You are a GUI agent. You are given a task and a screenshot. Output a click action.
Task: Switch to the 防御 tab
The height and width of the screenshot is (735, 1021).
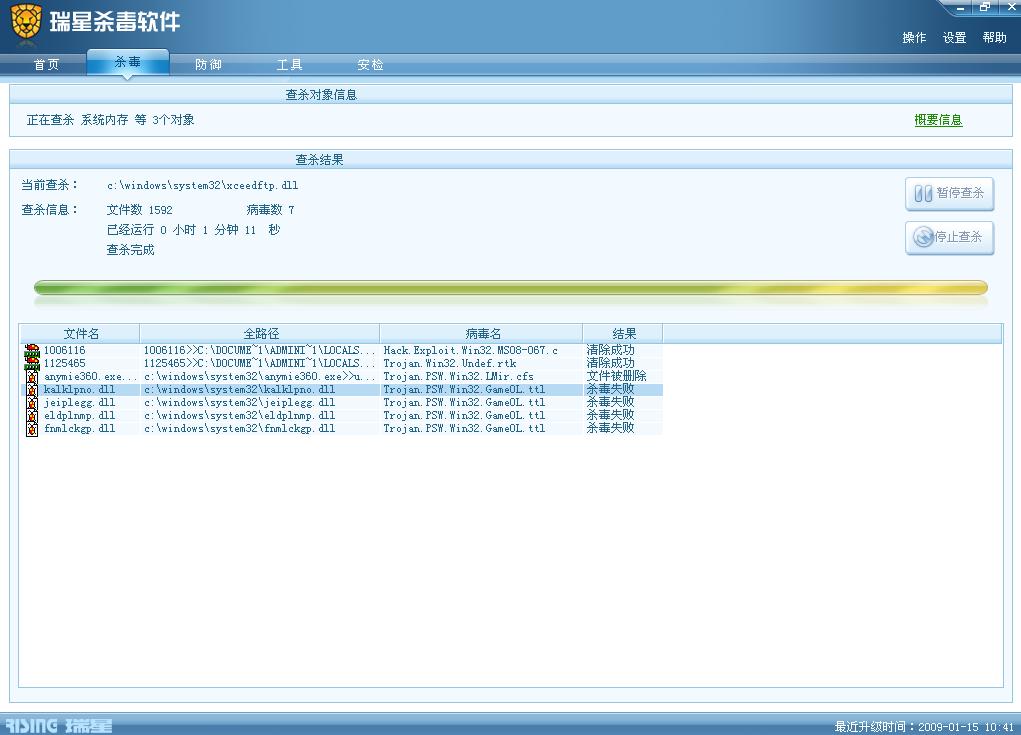[208, 64]
